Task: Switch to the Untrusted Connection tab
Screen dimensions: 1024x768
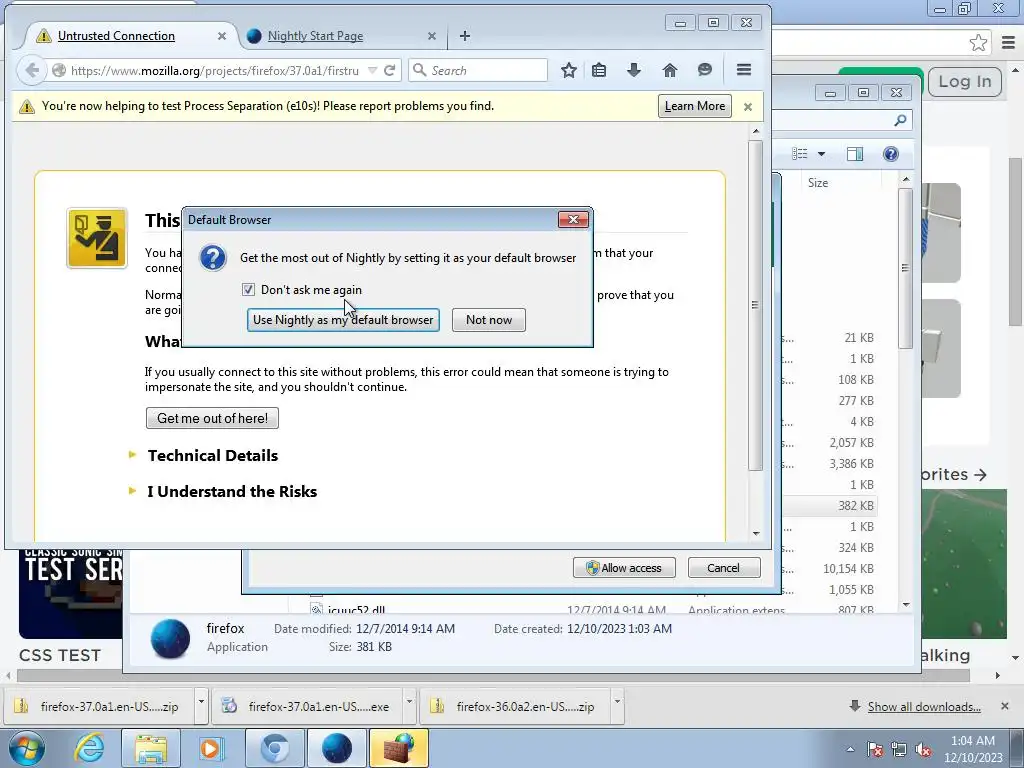Action: (x=116, y=36)
